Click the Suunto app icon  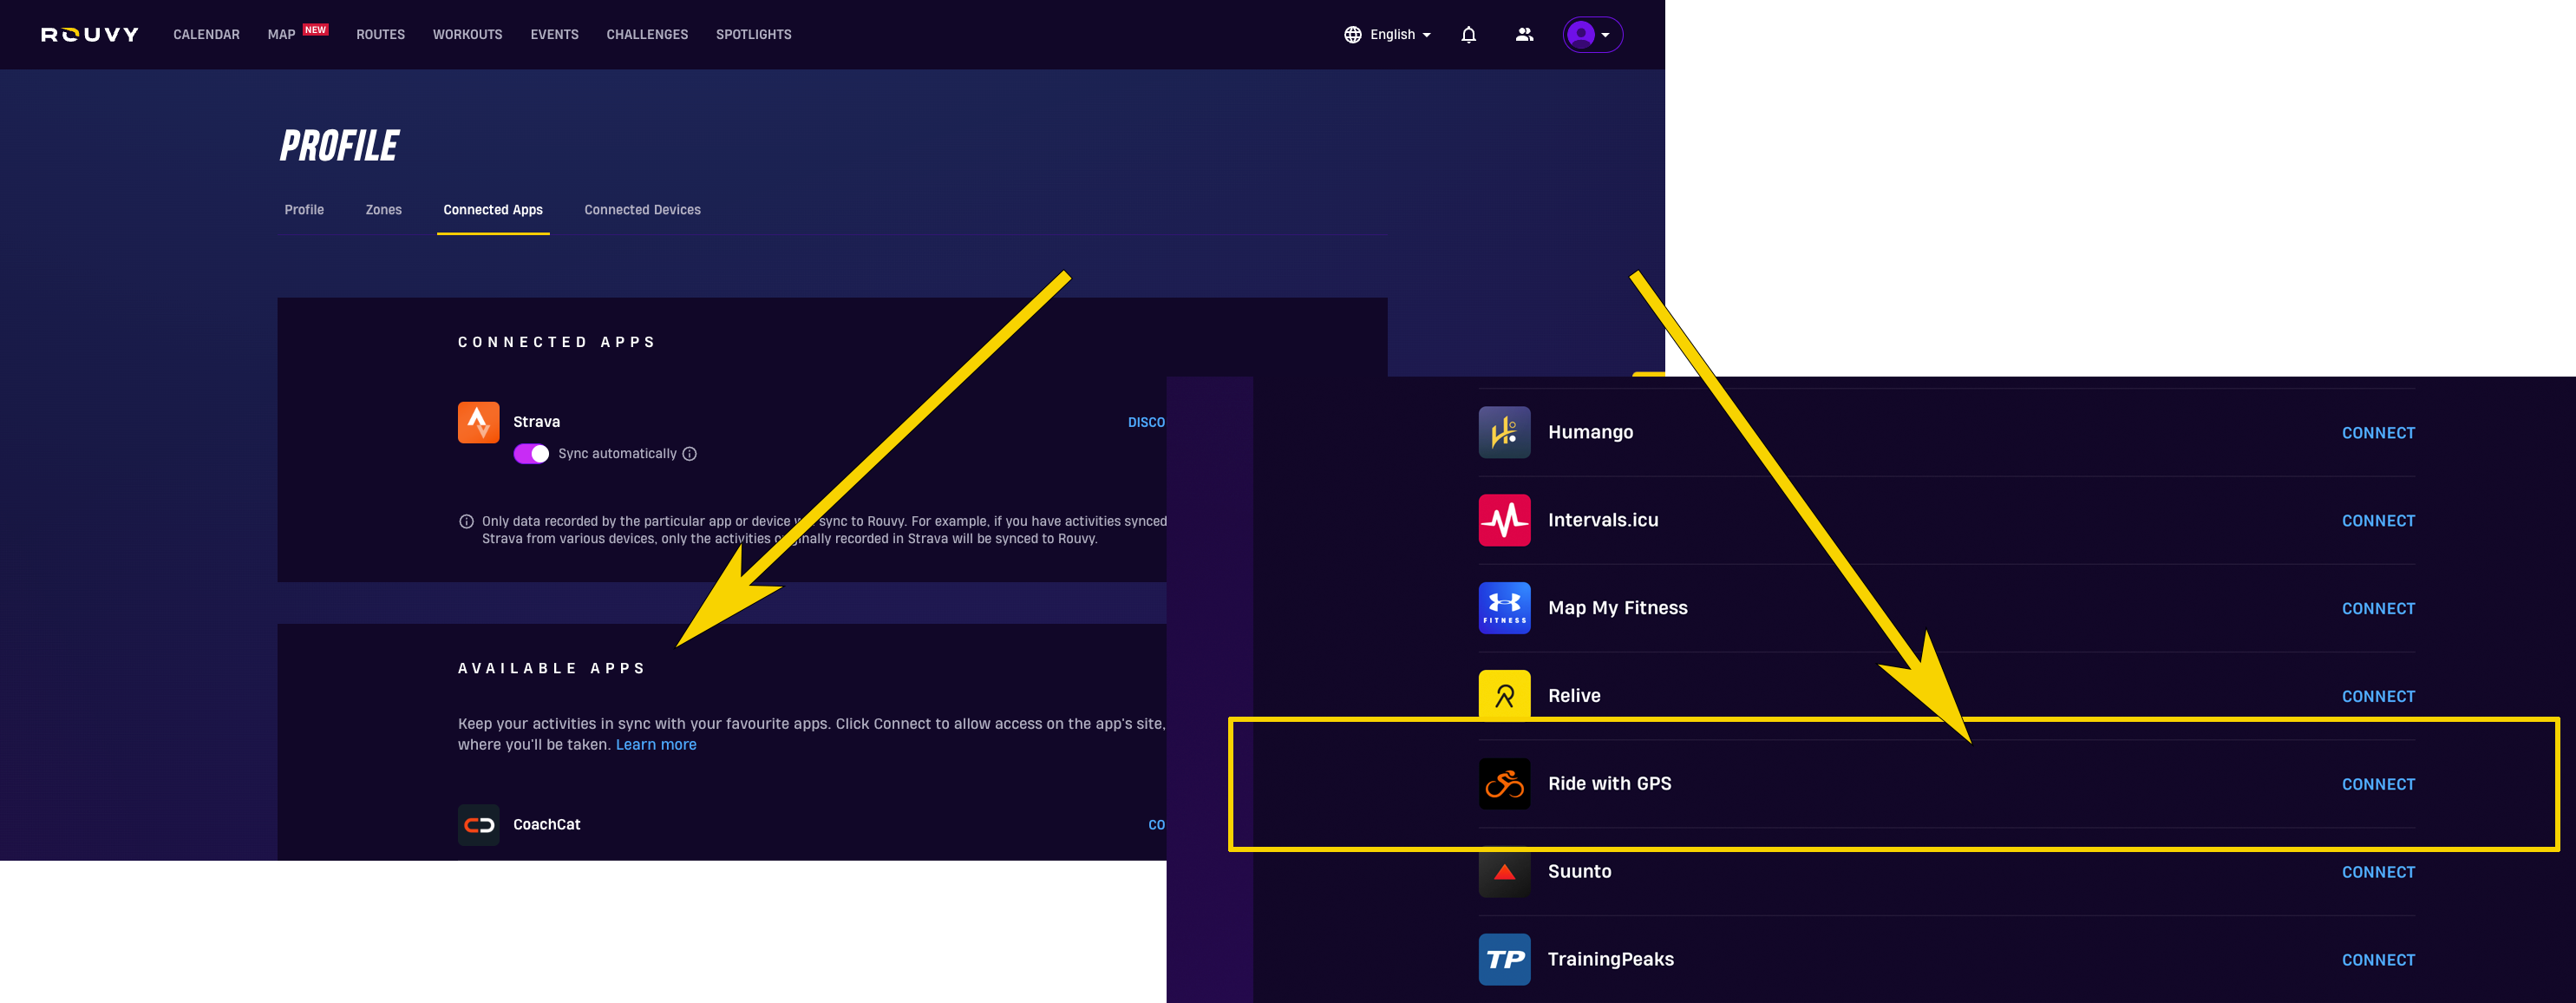[x=1504, y=874]
